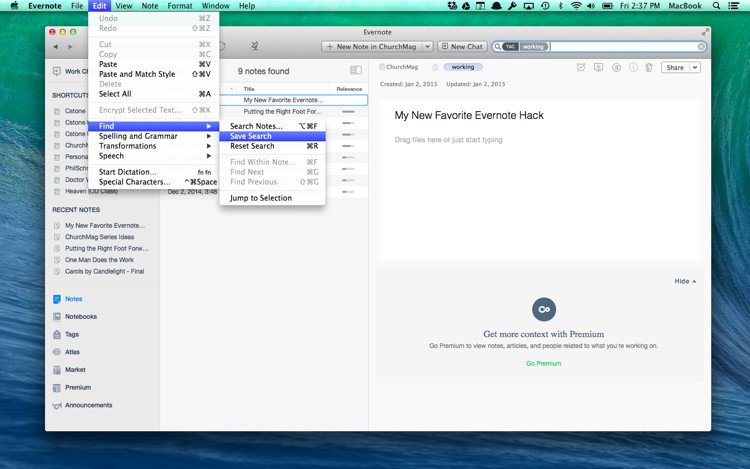The width and height of the screenshot is (750, 469).
Task: Expand the Spelling and Grammar submenu
Action: click(154, 136)
